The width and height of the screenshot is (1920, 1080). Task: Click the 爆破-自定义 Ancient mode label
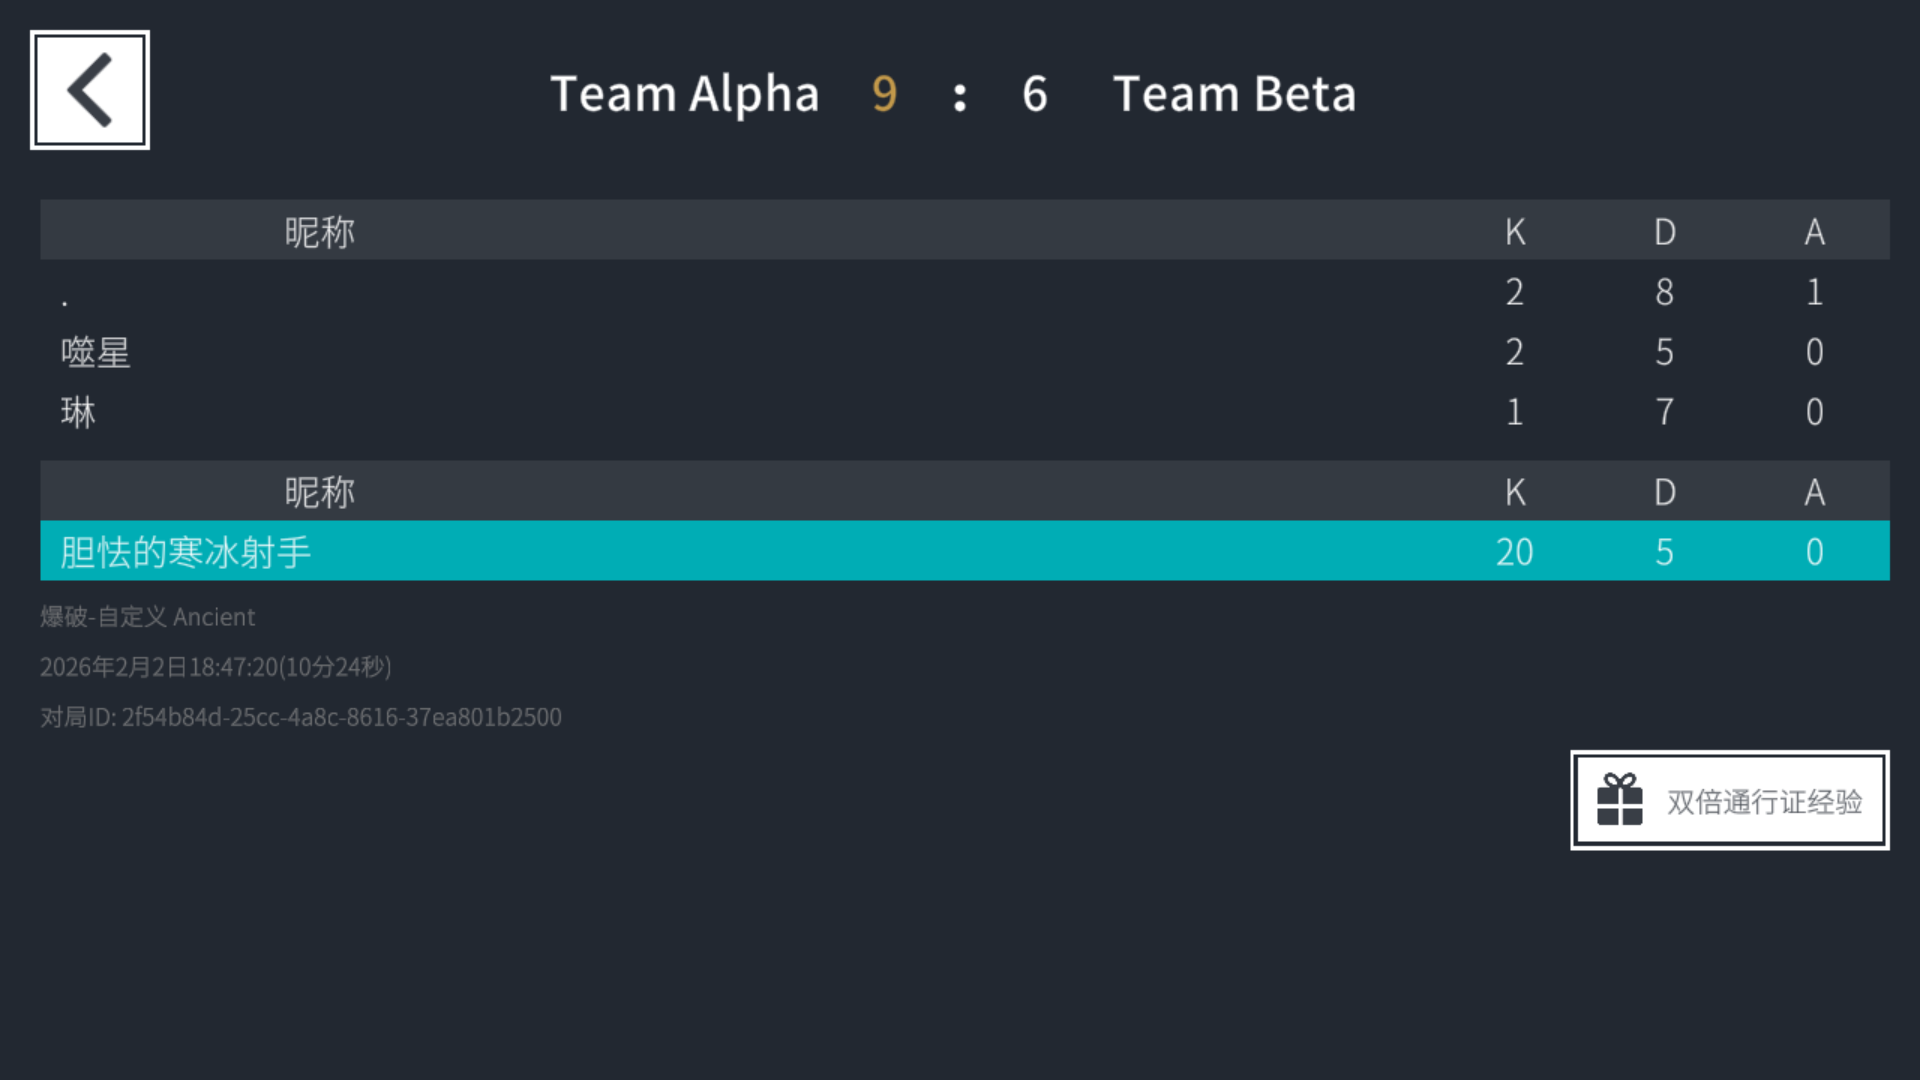(148, 617)
